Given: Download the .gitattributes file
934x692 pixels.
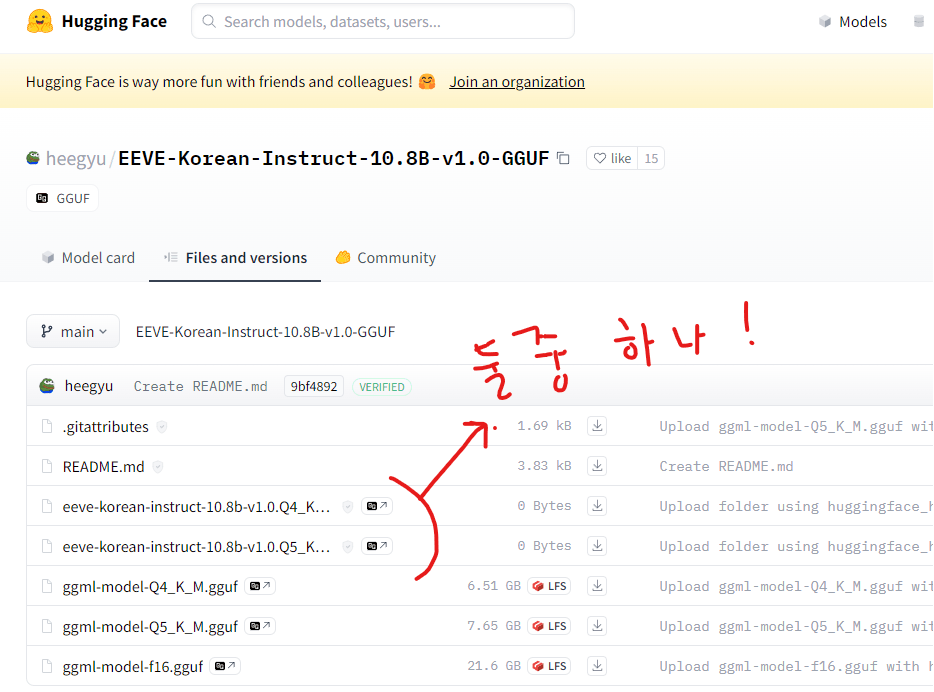Looking at the screenshot, I should coord(597,426).
